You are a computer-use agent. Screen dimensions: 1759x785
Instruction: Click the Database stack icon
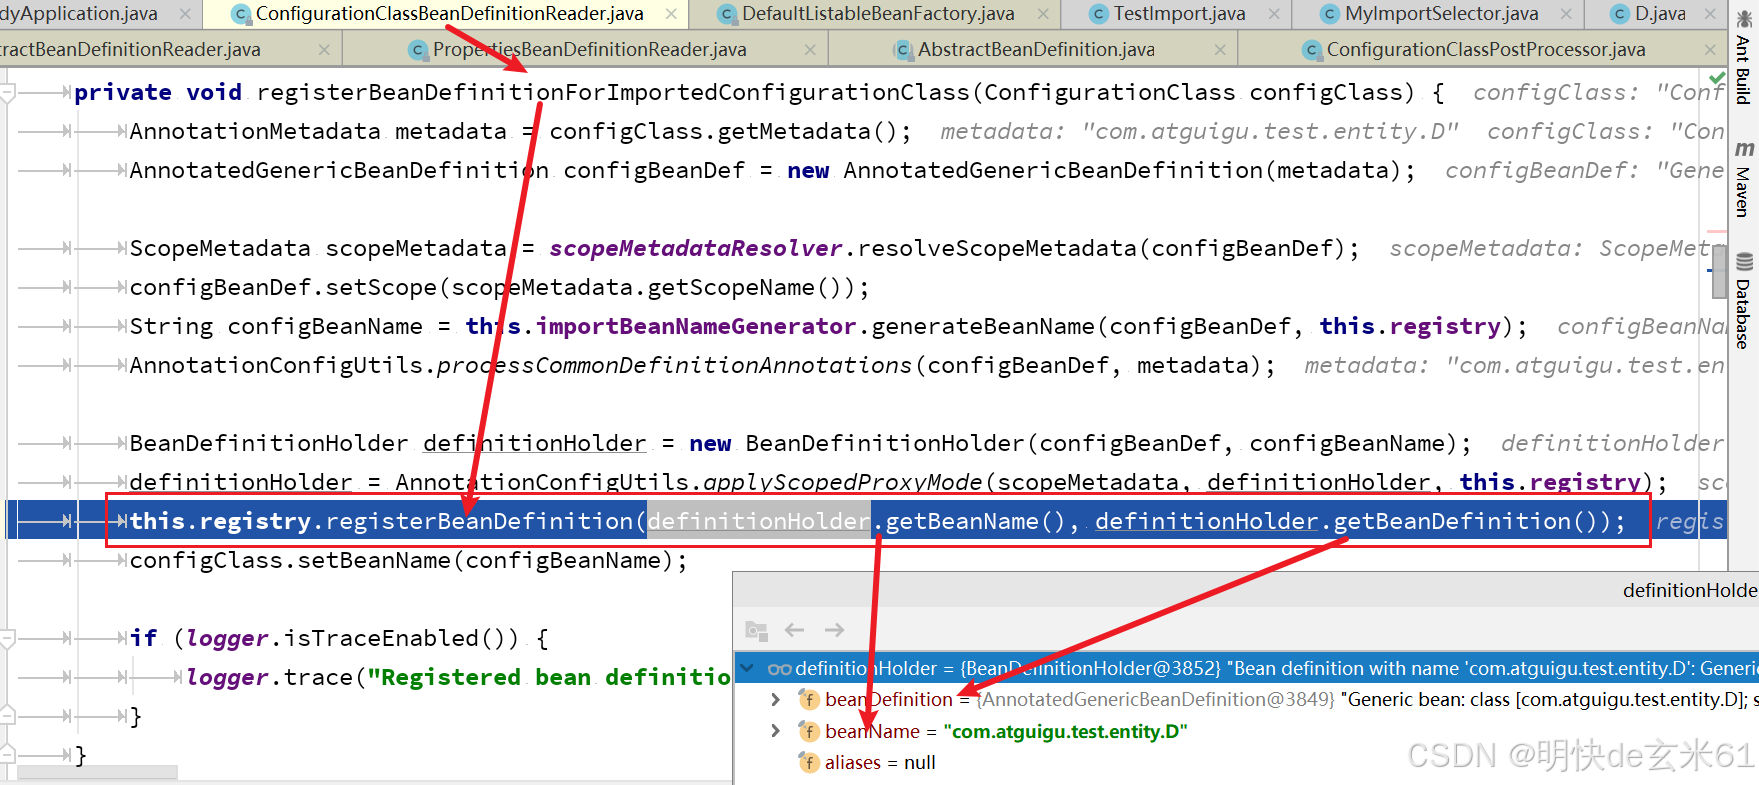[1744, 262]
